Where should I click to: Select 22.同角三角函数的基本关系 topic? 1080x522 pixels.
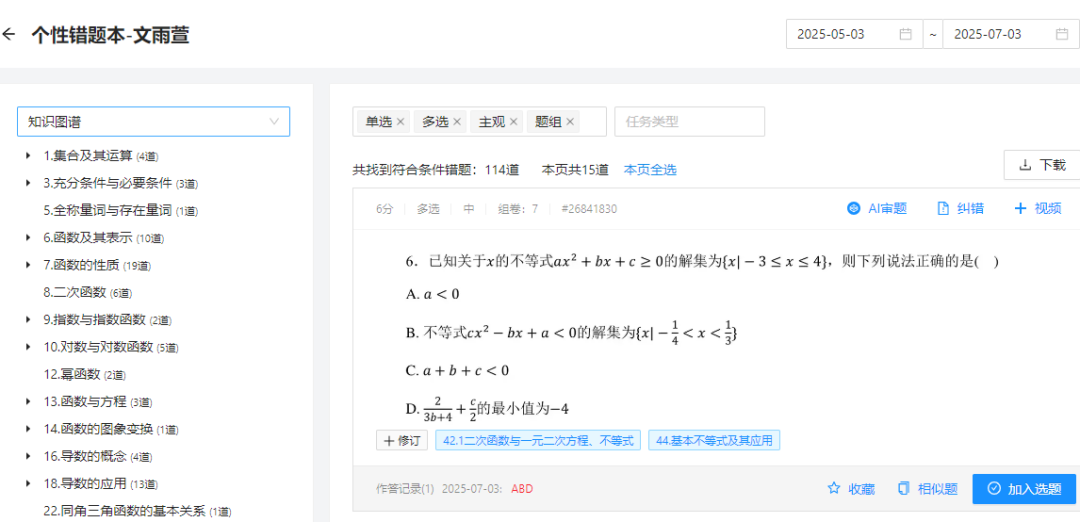tap(137, 511)
